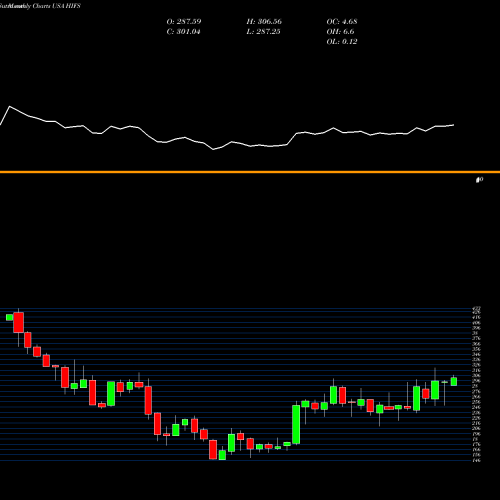Click the first green candle at the left edge
The height and width of the screenshot is (500, 500).
[10, 317]
